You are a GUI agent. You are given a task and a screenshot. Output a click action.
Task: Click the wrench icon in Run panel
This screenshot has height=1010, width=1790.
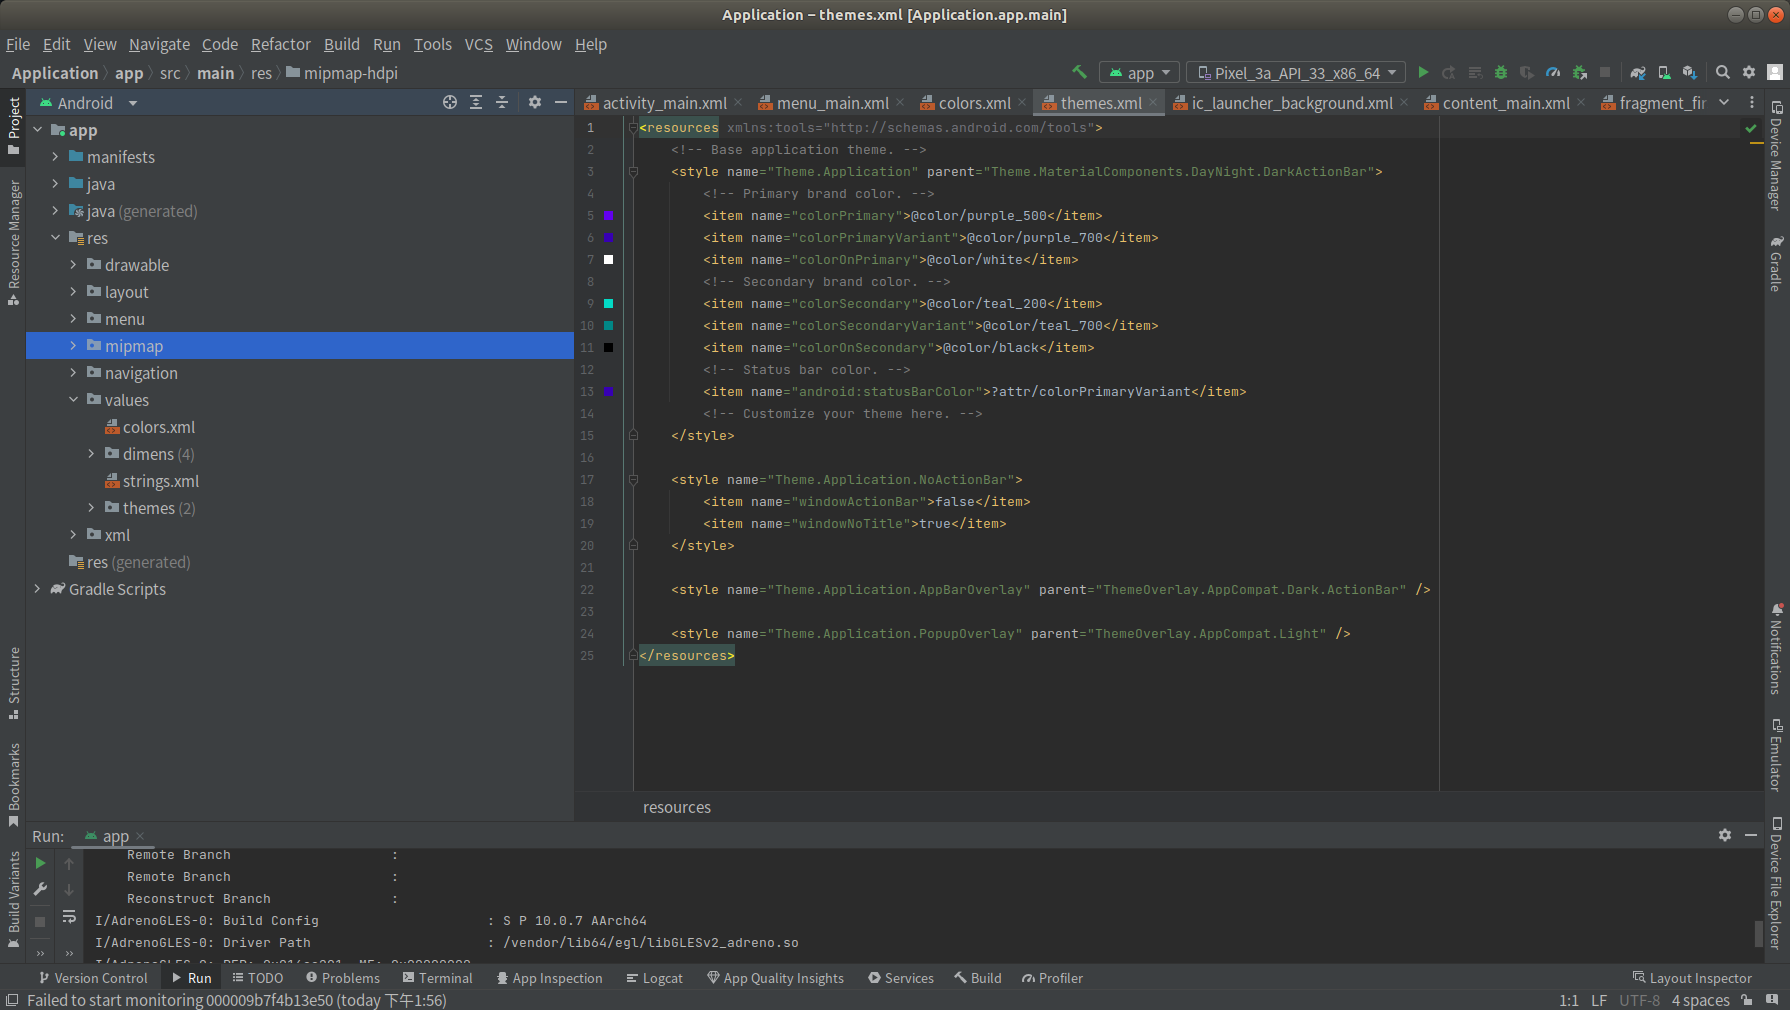40,888
